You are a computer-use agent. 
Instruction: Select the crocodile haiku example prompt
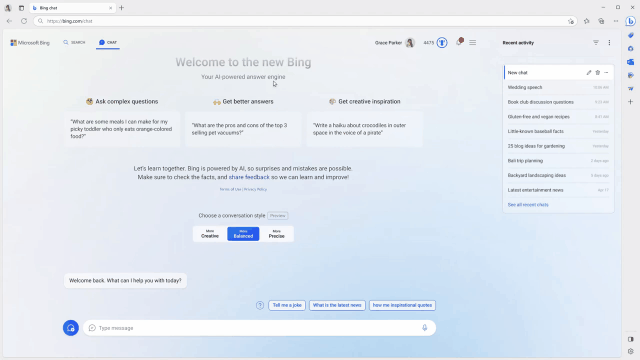[364, 129]
